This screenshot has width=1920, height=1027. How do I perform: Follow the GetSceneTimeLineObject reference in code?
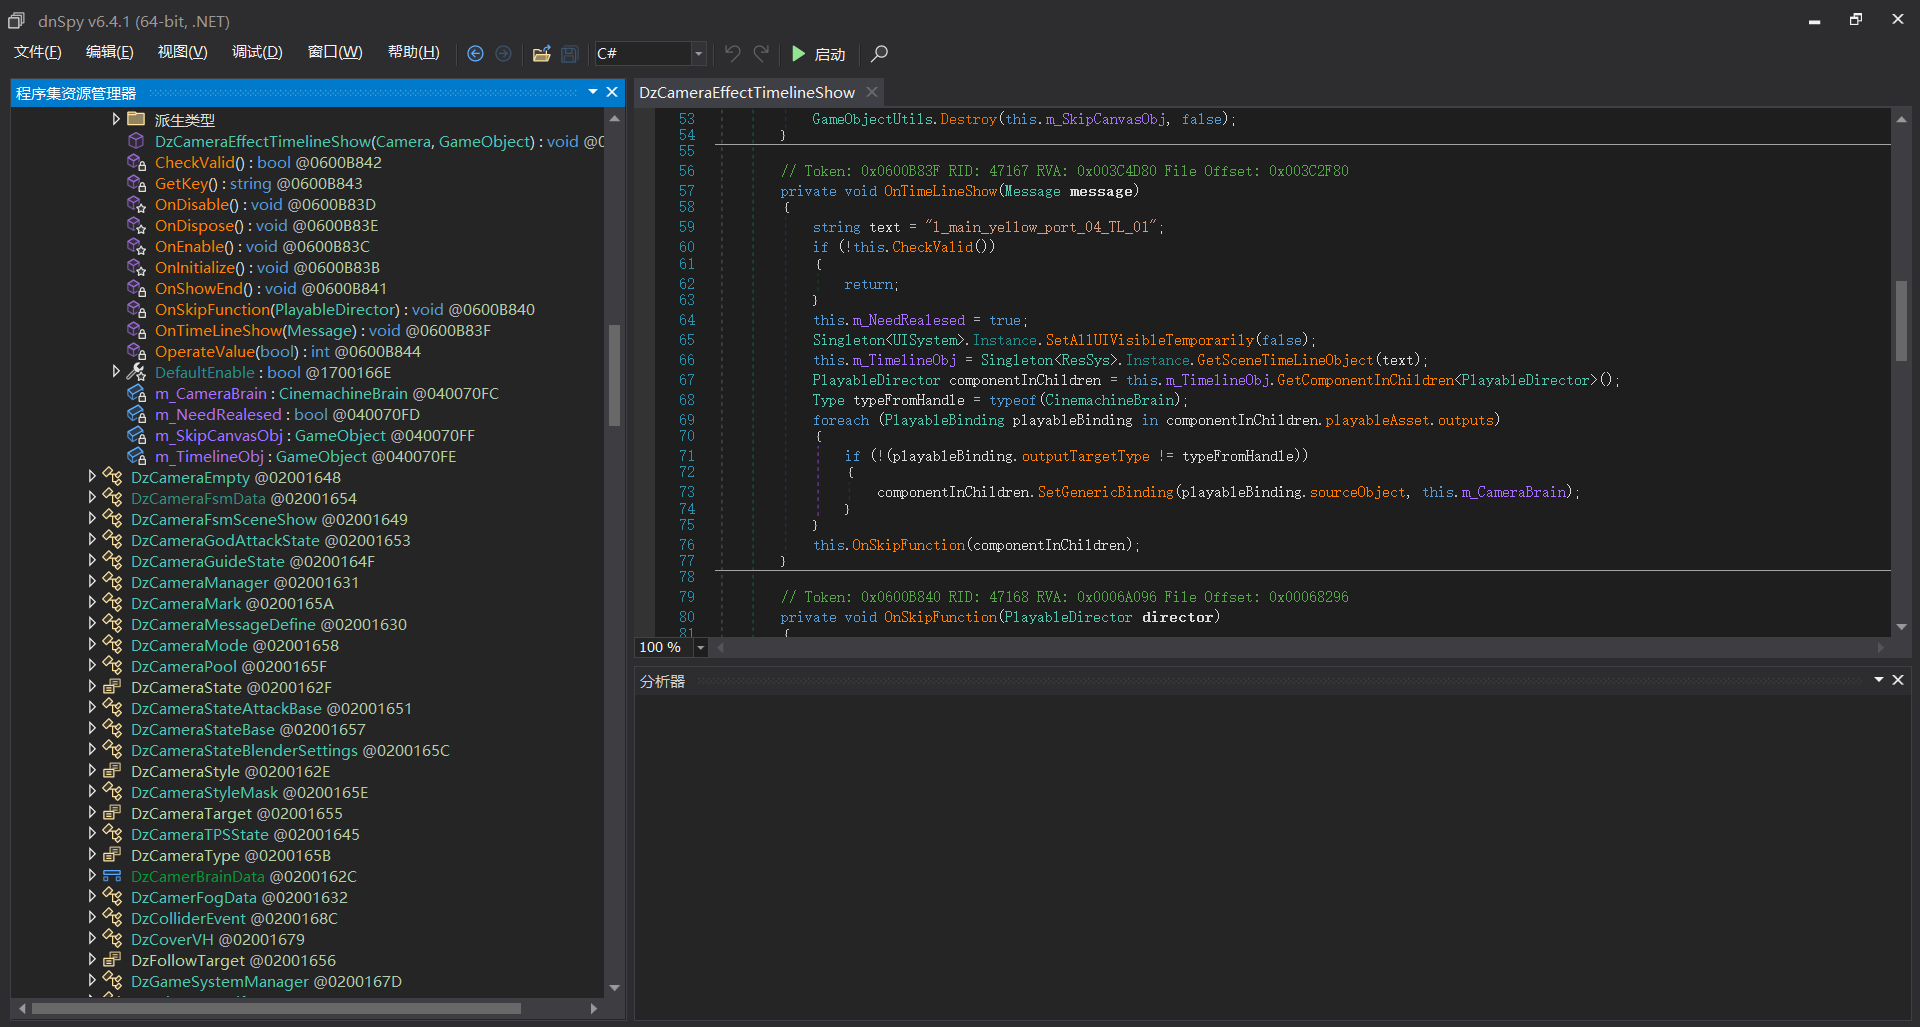tap(1284, 360)
